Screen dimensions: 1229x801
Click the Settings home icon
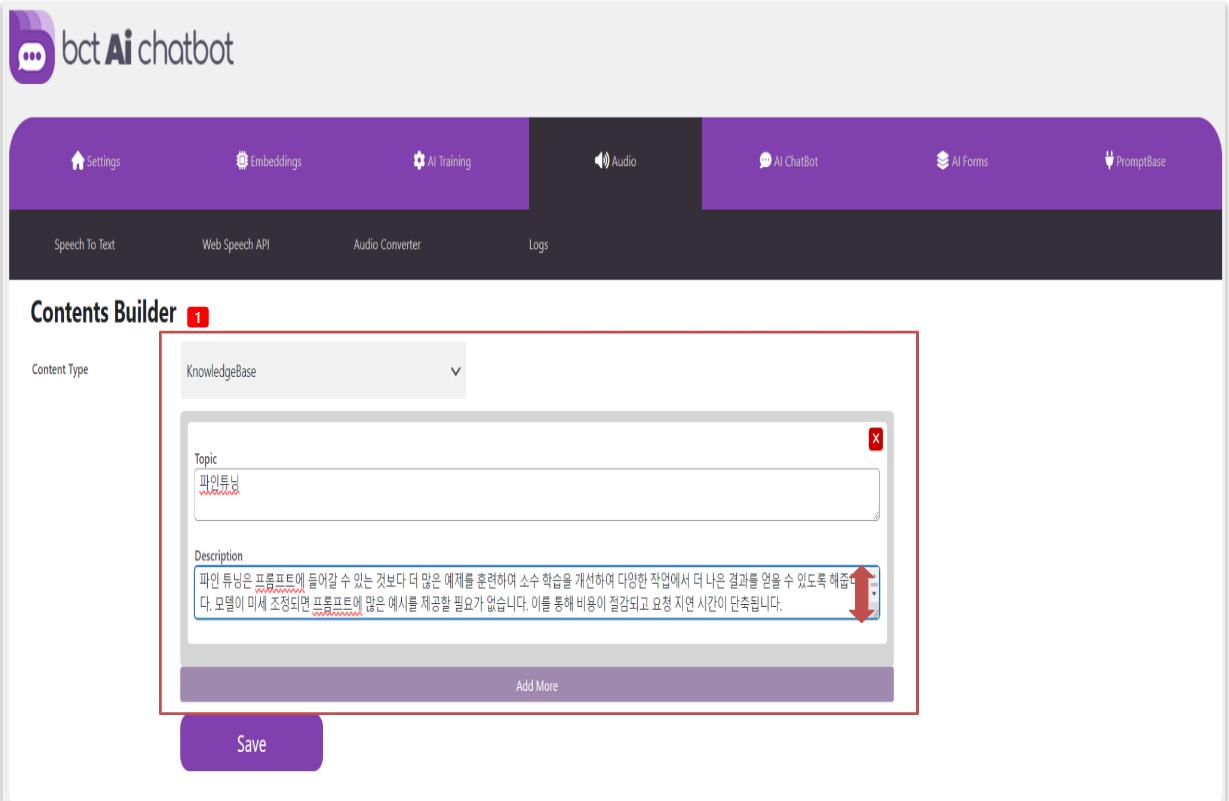click(x=77, y=161)
